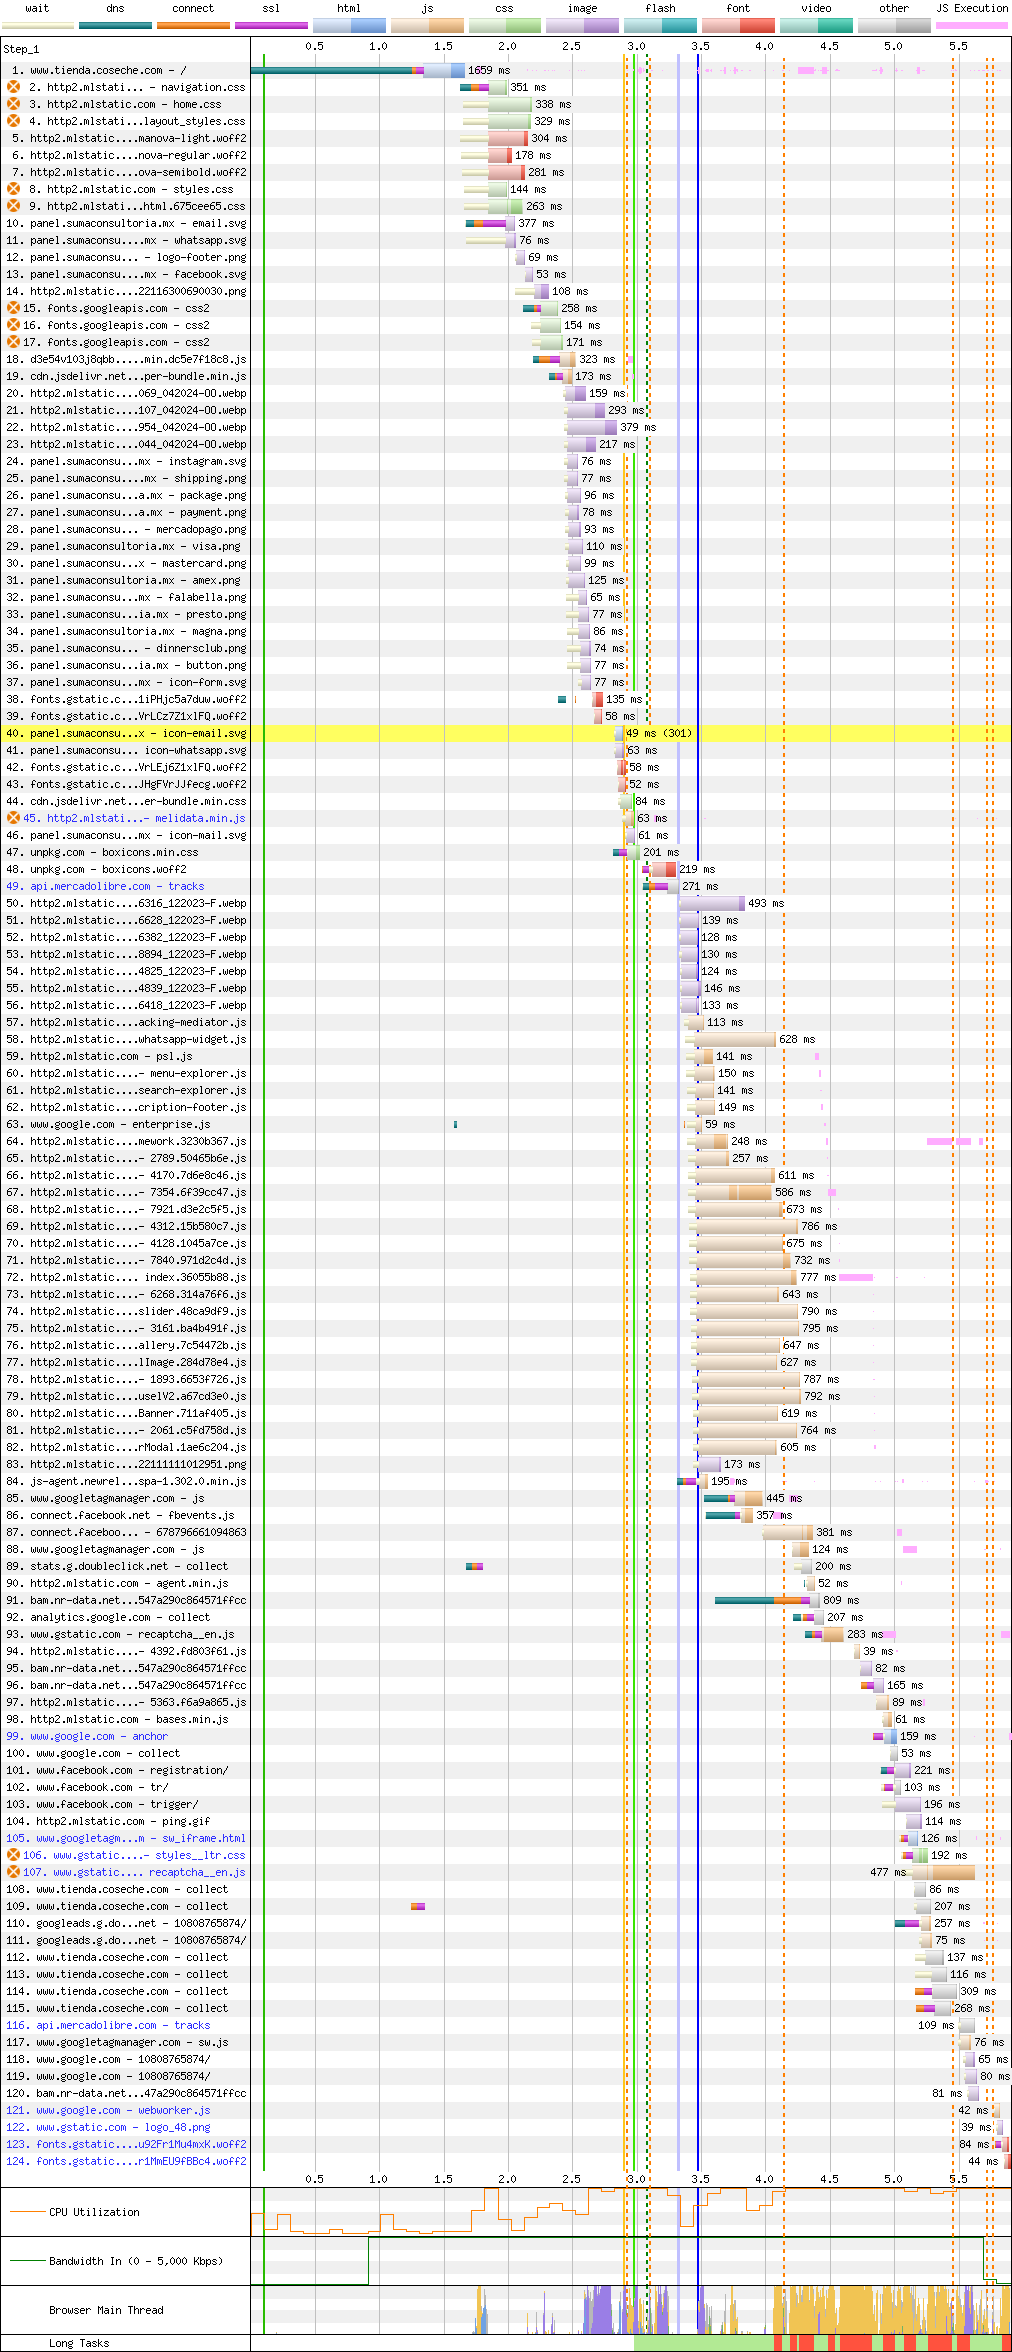Open request 49 api.mercadolibre.com tracks link
Viewport: 1012px width, 2352px height.
click(x=116, y=886)
